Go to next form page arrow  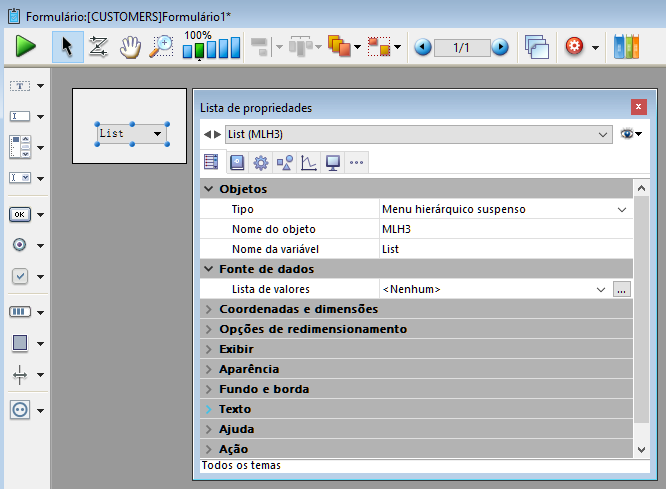click(500, 47)
